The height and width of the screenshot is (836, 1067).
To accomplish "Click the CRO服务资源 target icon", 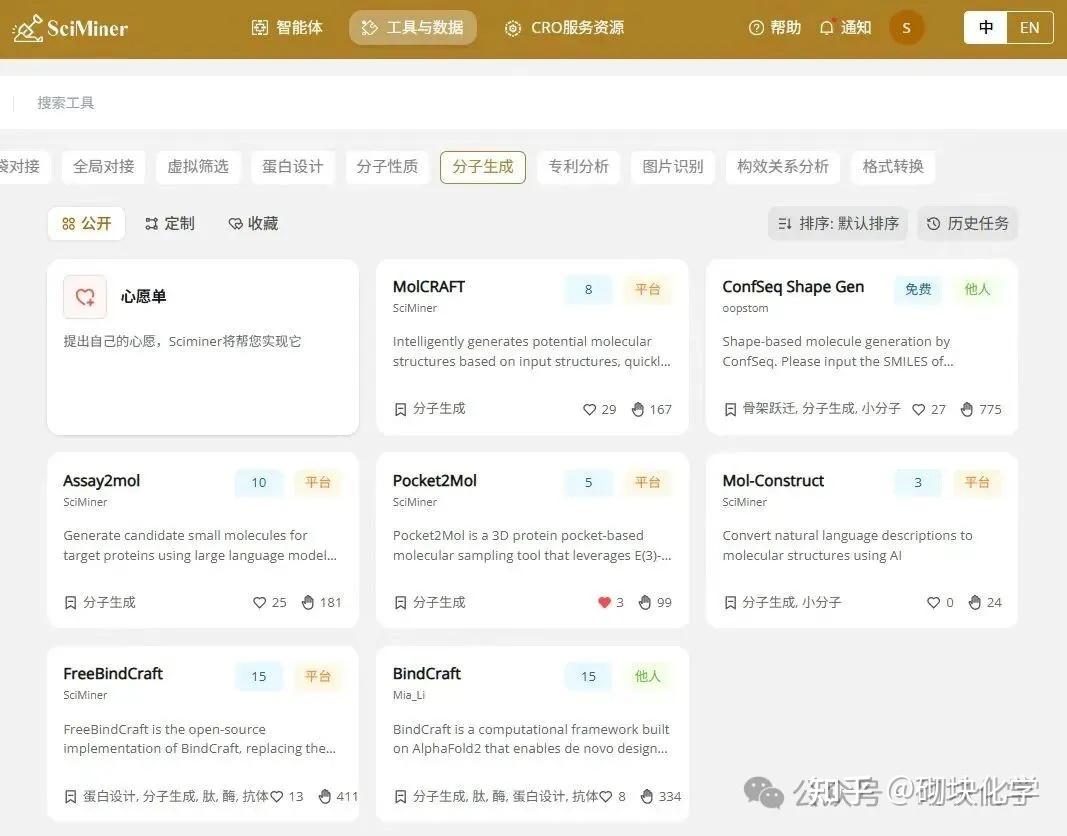I will point(512,27).
